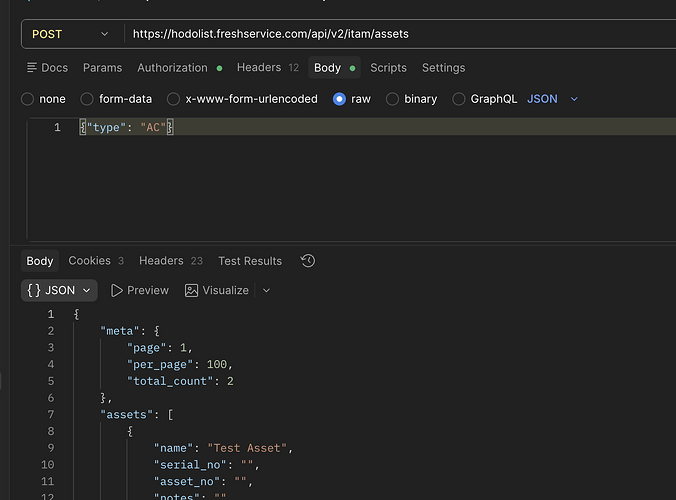Open the Scripts tab

(388, 68)
